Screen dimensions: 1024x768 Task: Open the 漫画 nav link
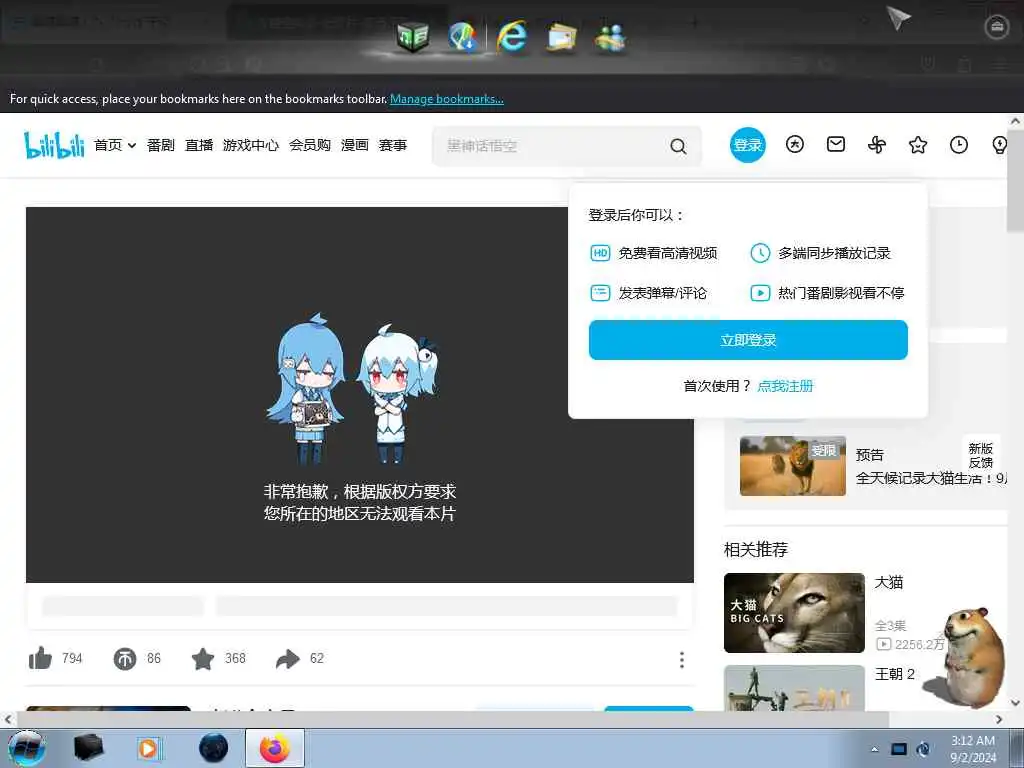click(355, 145)
